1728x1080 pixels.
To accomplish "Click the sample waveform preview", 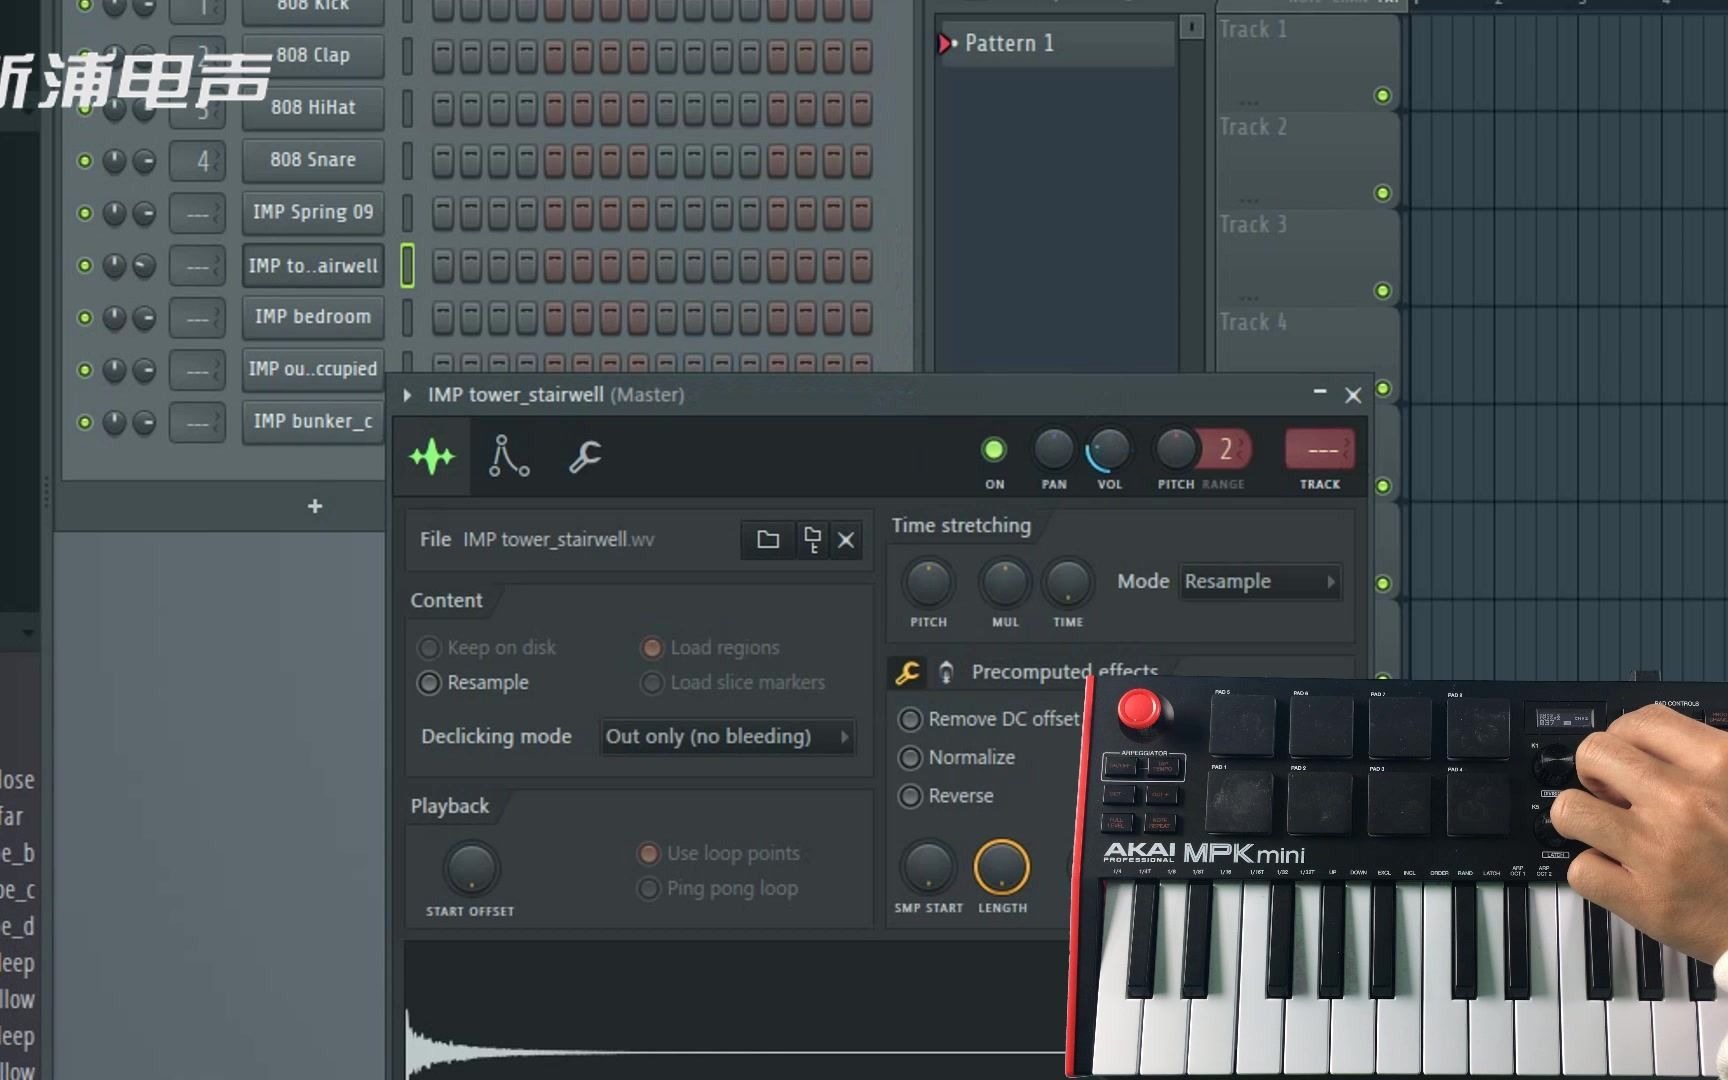I will click(736, 1010).
